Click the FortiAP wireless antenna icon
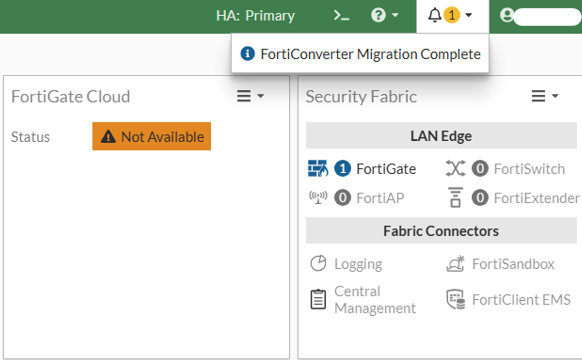Viewport: 582px width, 360px height. (318, 197)
